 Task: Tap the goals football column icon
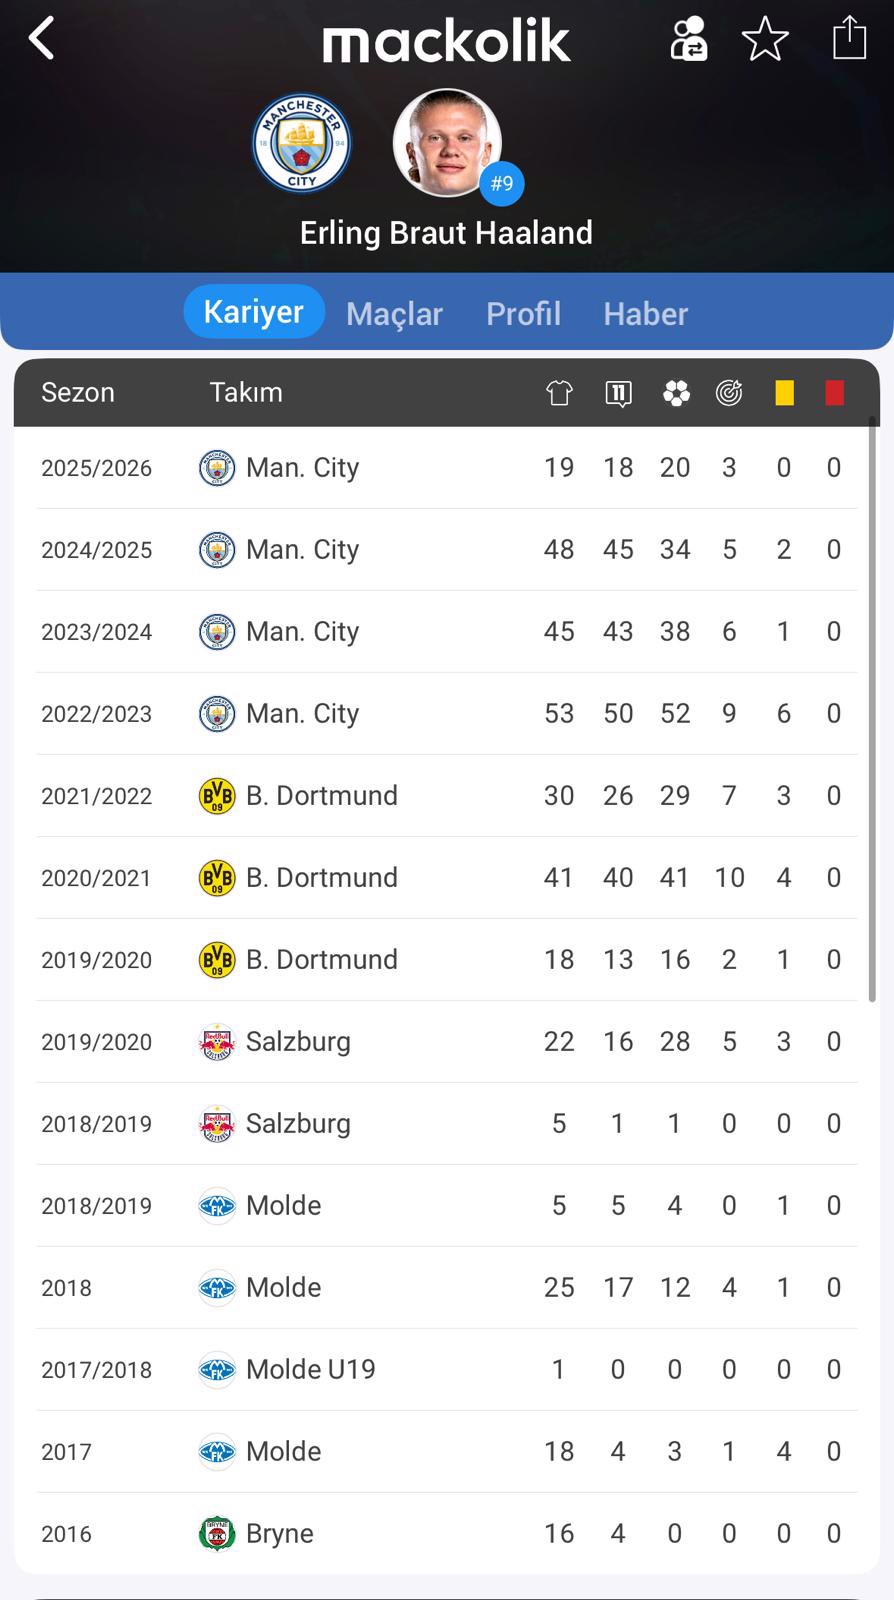coord(676,393)
